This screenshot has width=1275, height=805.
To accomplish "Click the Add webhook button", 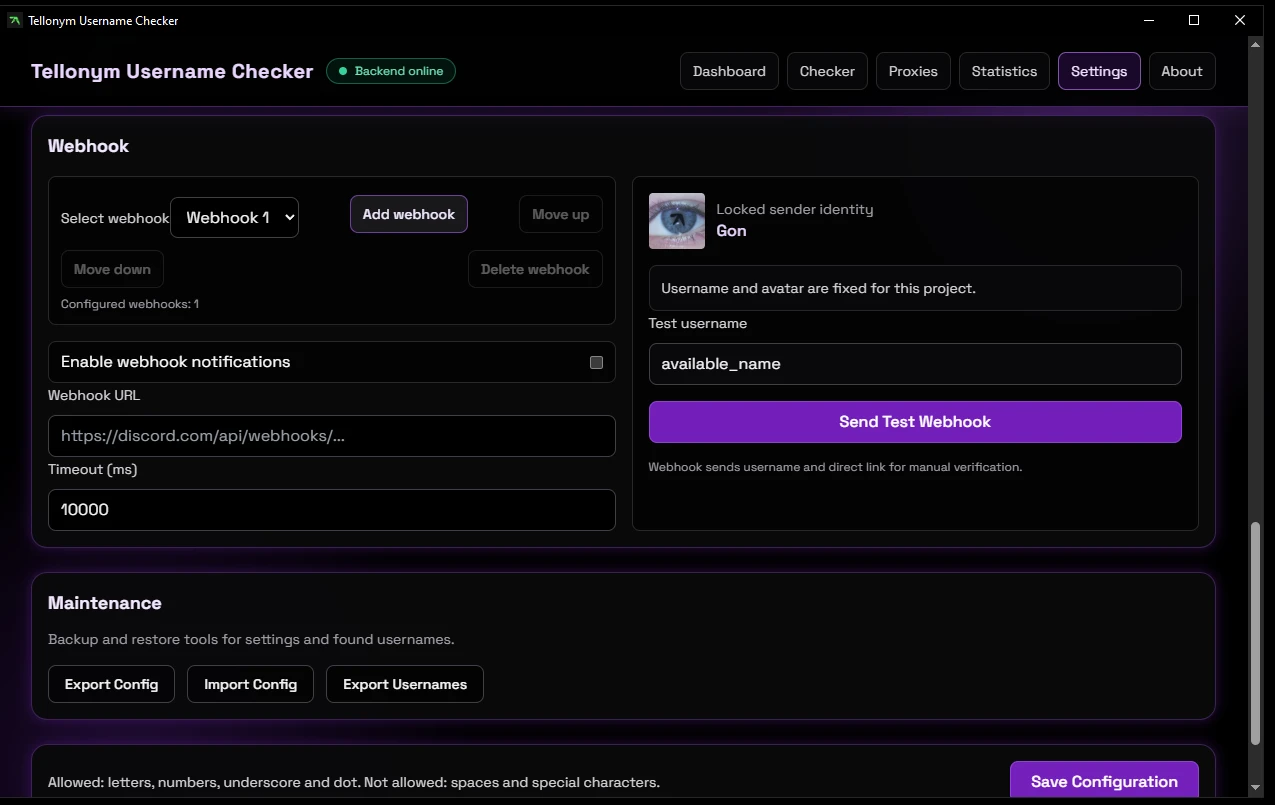I will pyautogui.click(x=408, y=214).
